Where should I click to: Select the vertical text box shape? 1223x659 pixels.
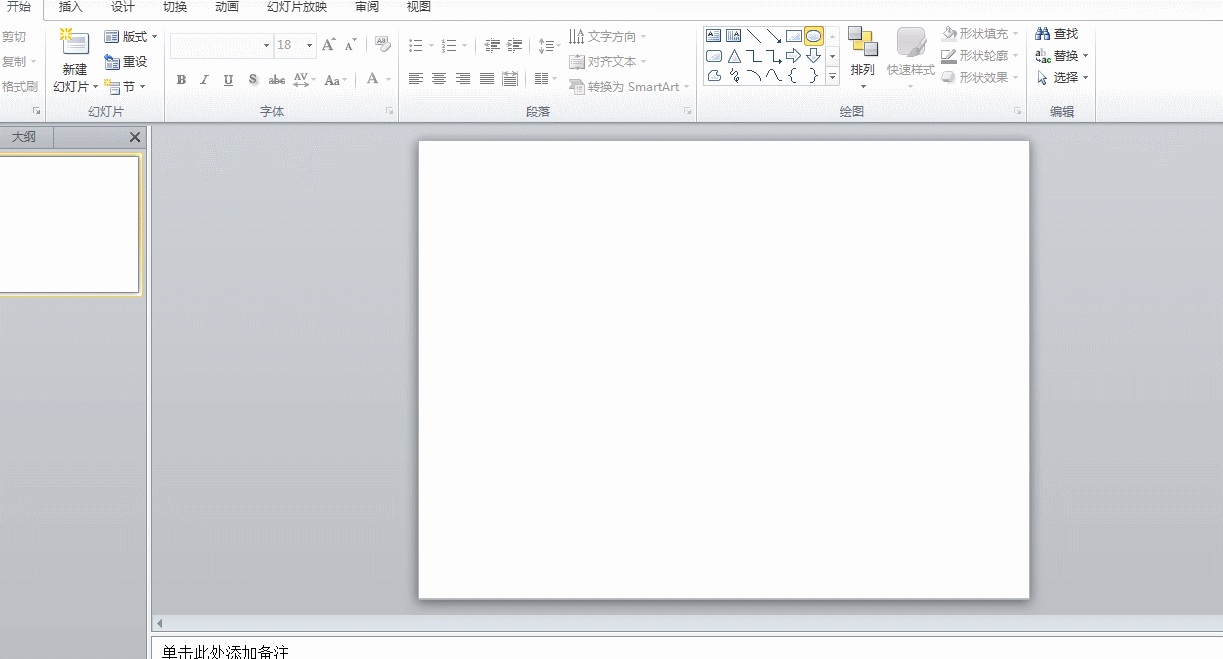(734, 36)
